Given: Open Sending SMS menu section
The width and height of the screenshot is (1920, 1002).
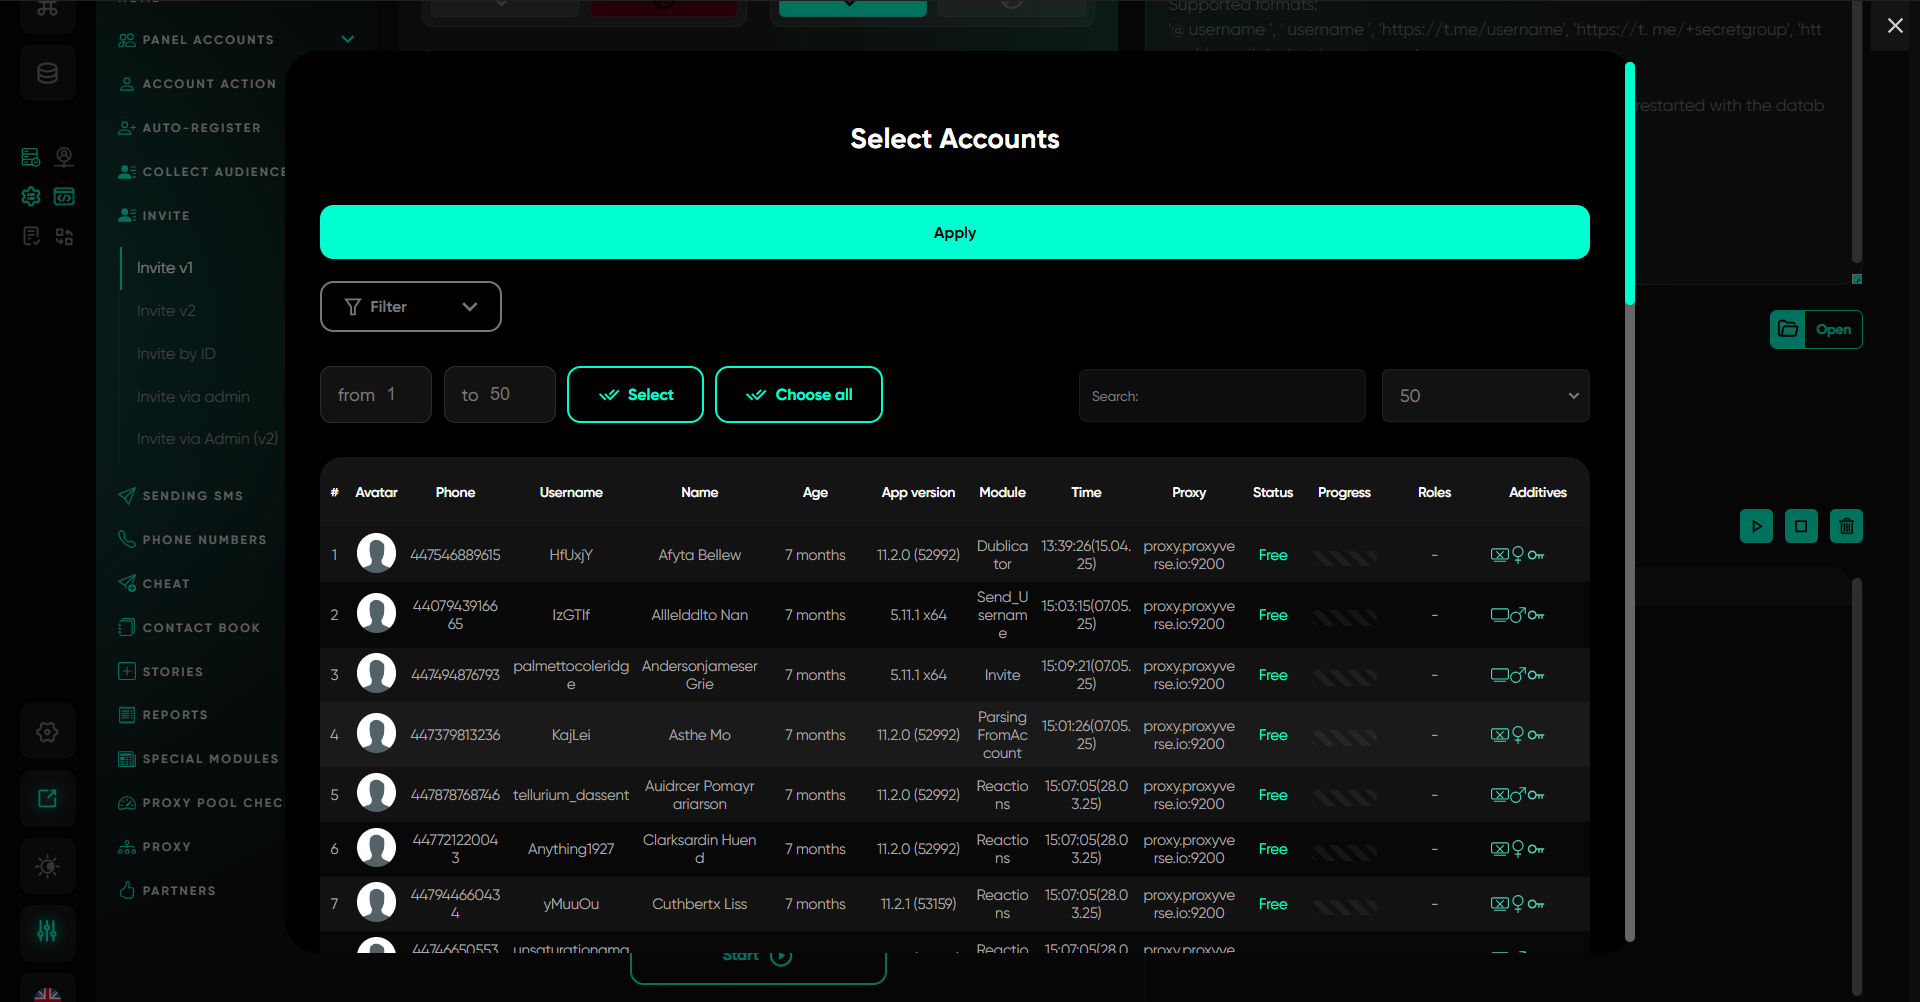Looking at the screenshot, I should point(192,496).
